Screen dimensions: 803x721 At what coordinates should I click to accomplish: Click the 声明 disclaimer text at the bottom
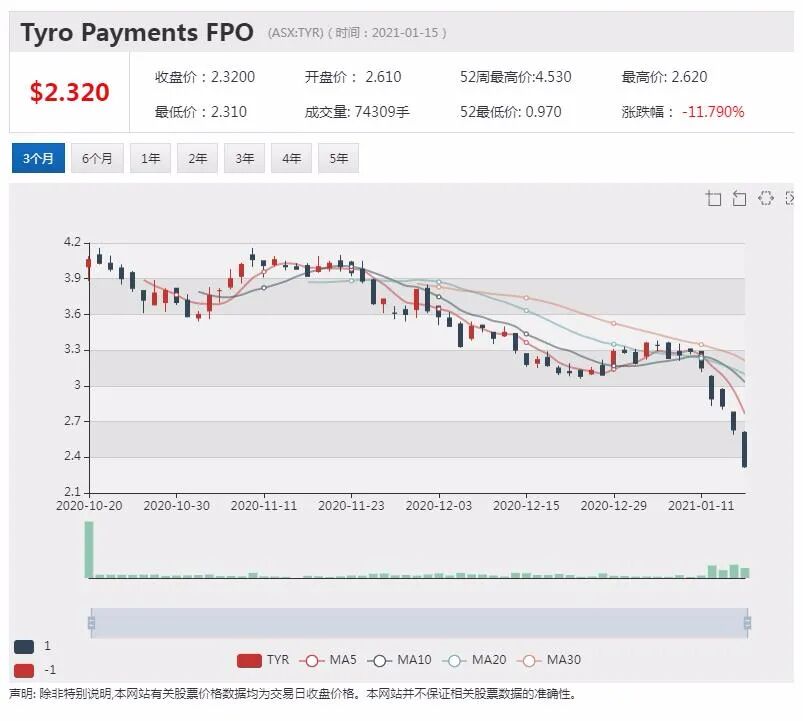293,694
